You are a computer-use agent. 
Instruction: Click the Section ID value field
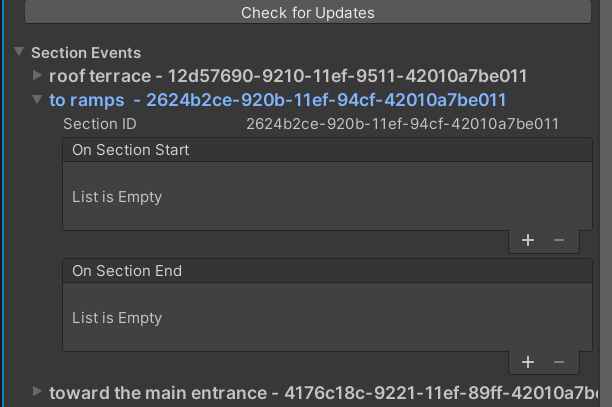coord(402,124)
